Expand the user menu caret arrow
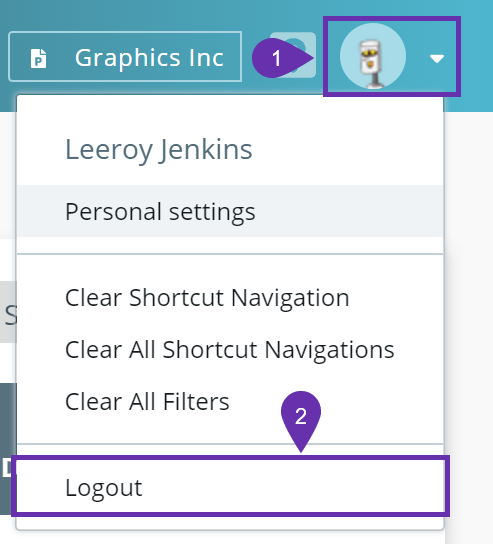Image resolution: width=493 pixels, height=544 pixels. tap(437, 59)
